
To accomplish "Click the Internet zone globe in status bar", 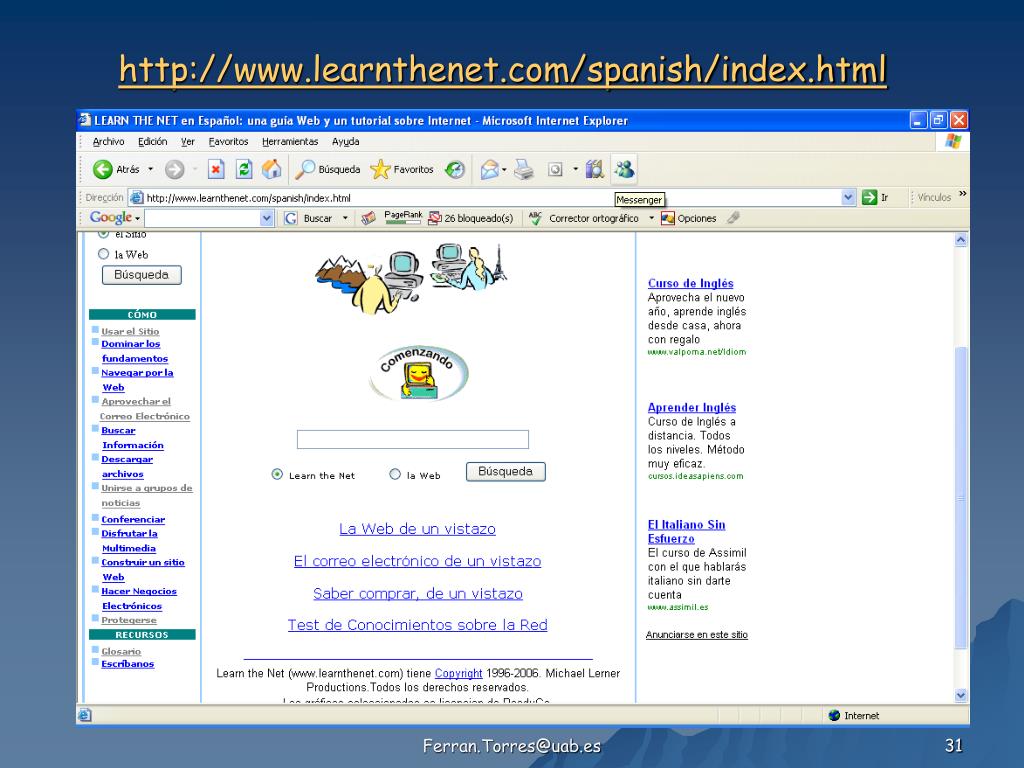I will tap(834, 715).
